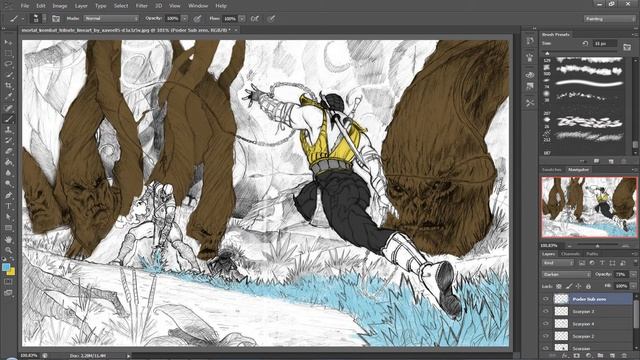
Task: Hide the Poder Sub zero layer
Action: 546,299
